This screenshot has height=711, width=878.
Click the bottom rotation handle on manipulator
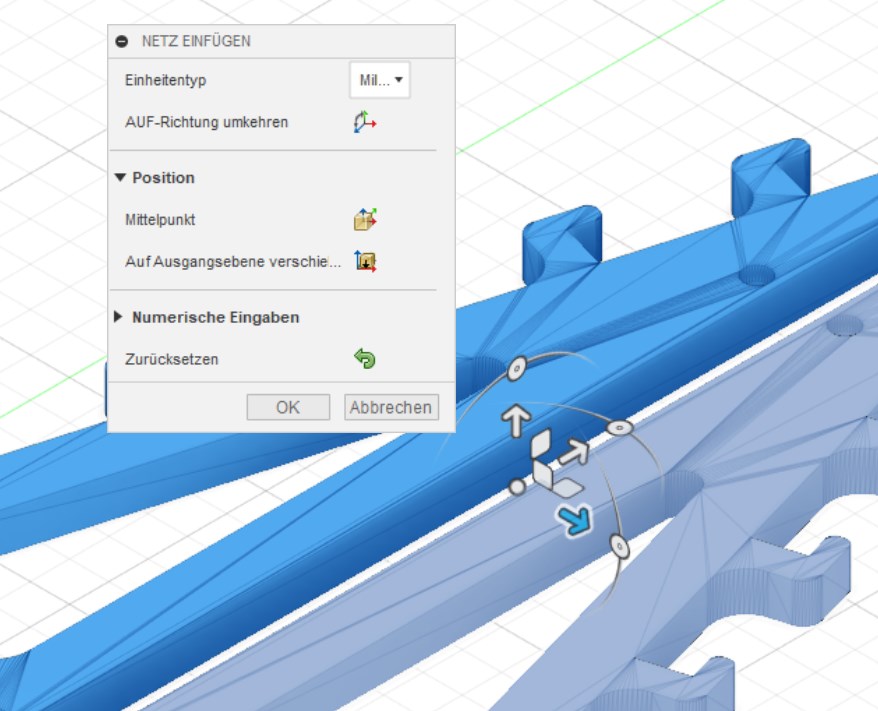[x=619, y=545]
